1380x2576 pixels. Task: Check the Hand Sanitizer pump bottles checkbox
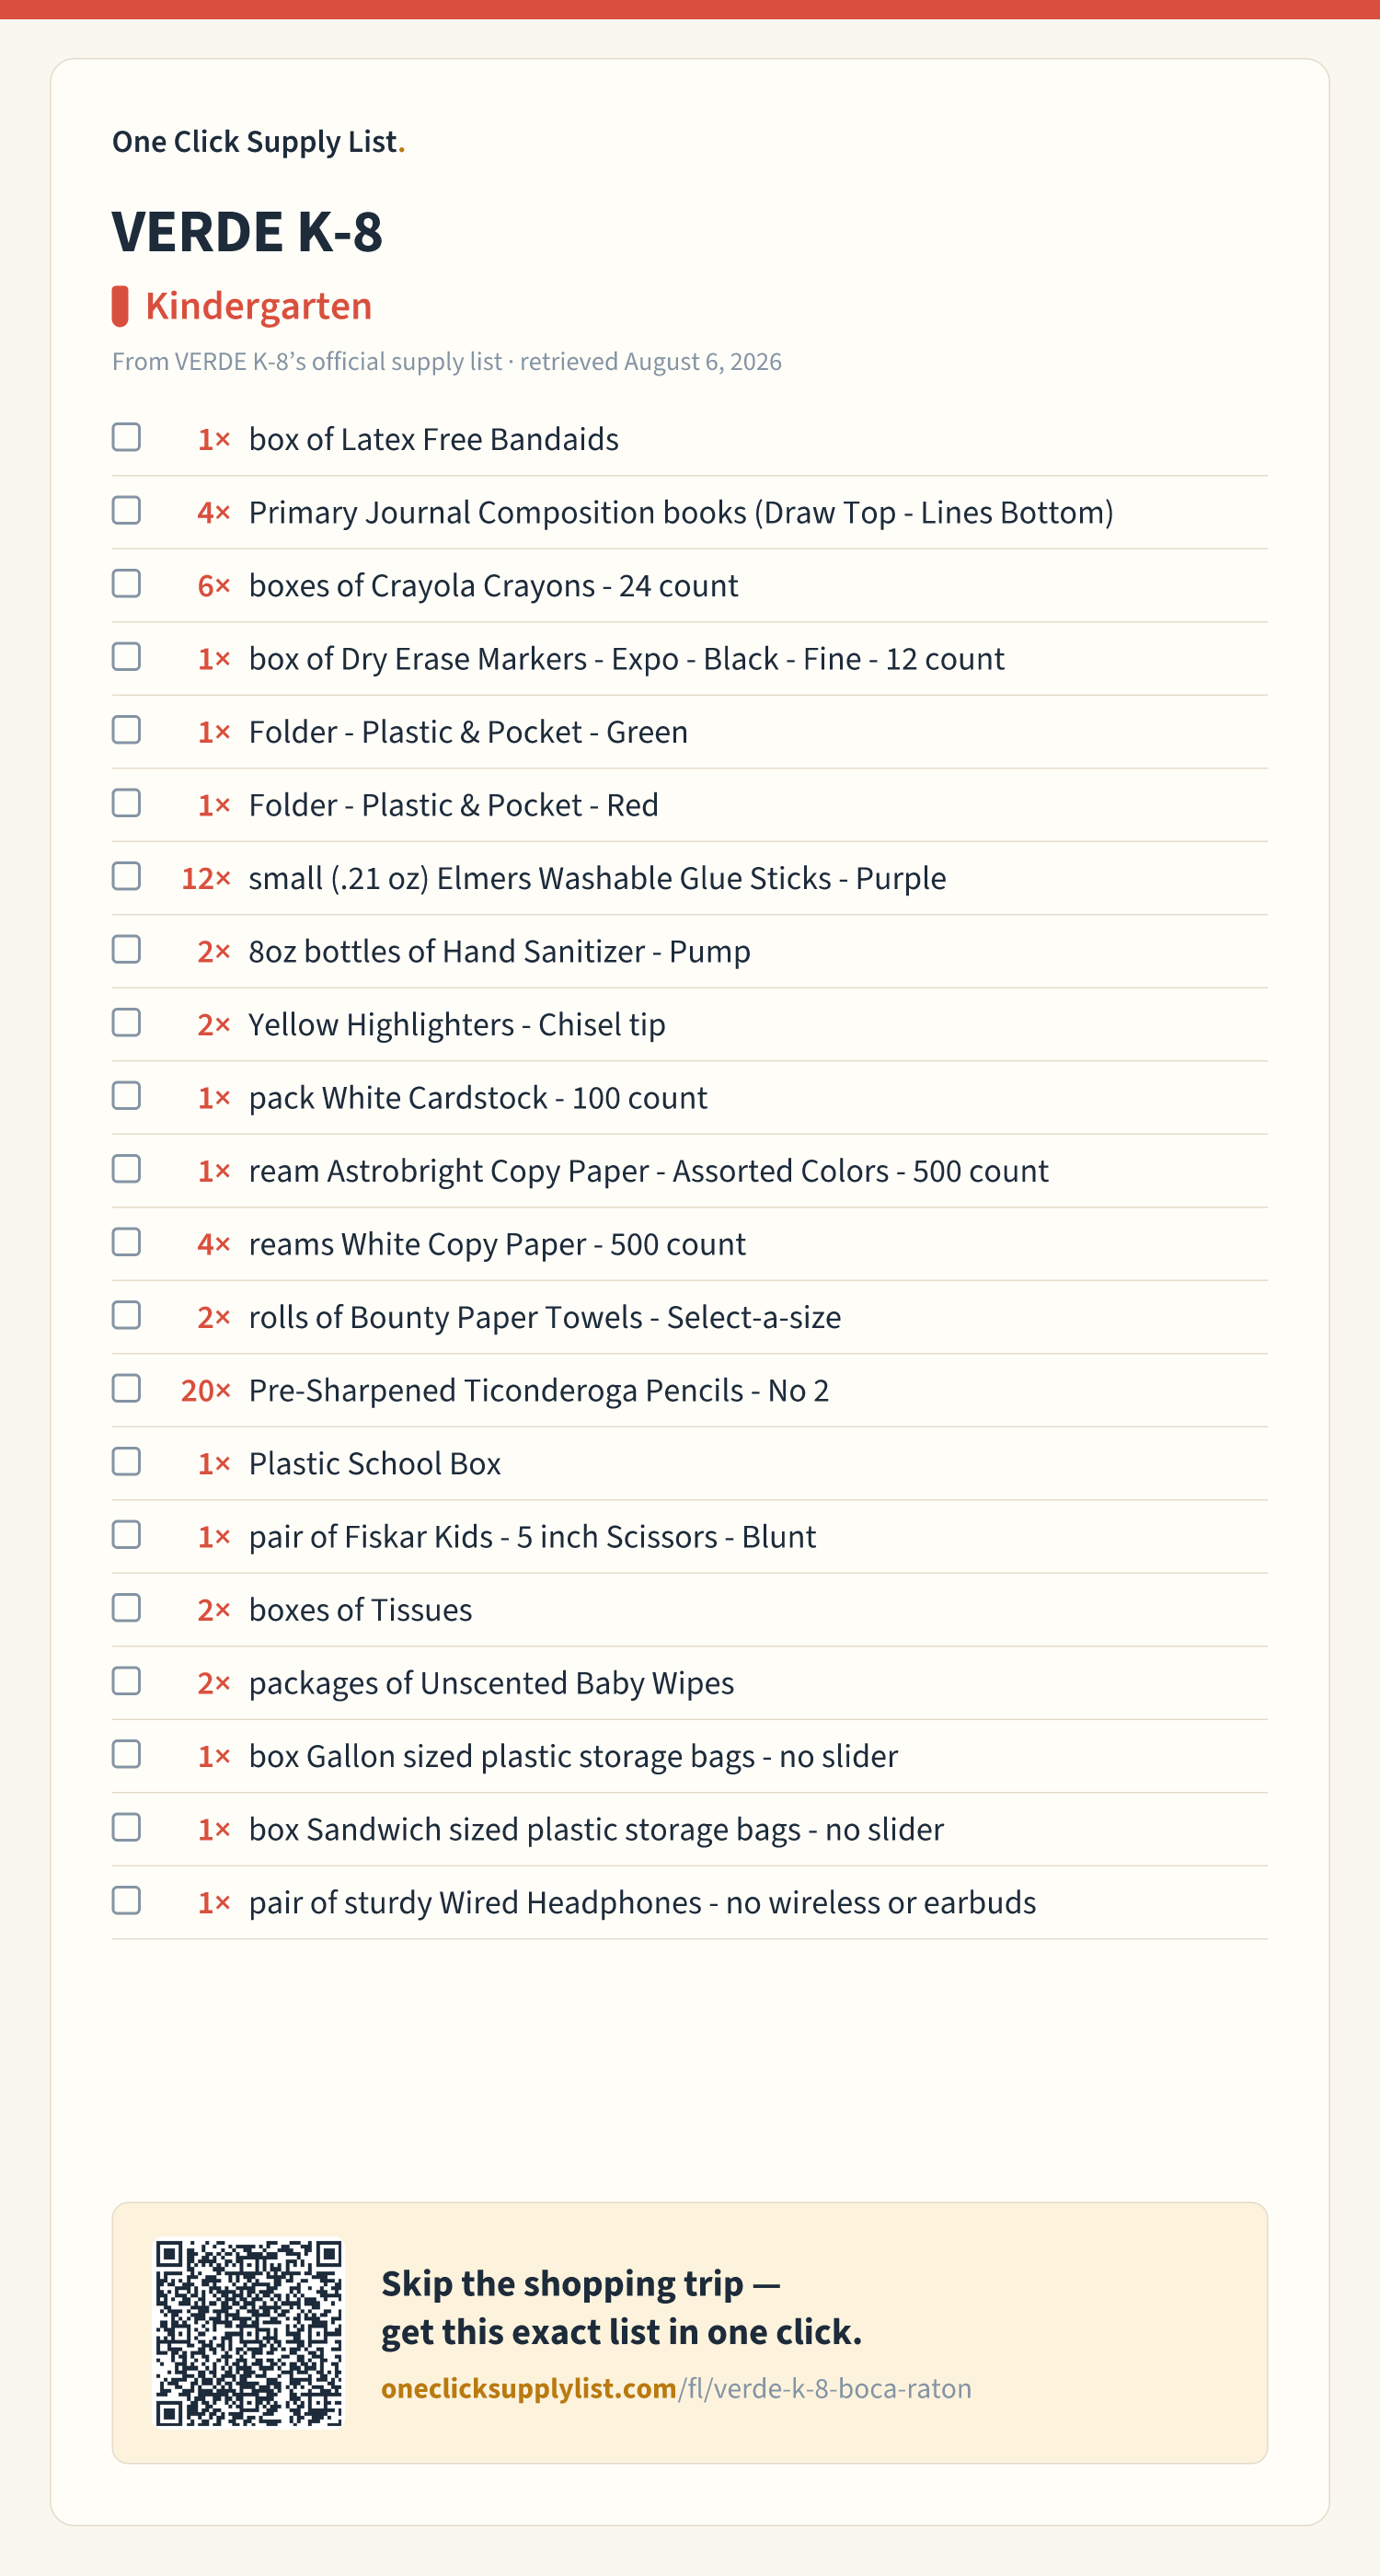point(126,949)
